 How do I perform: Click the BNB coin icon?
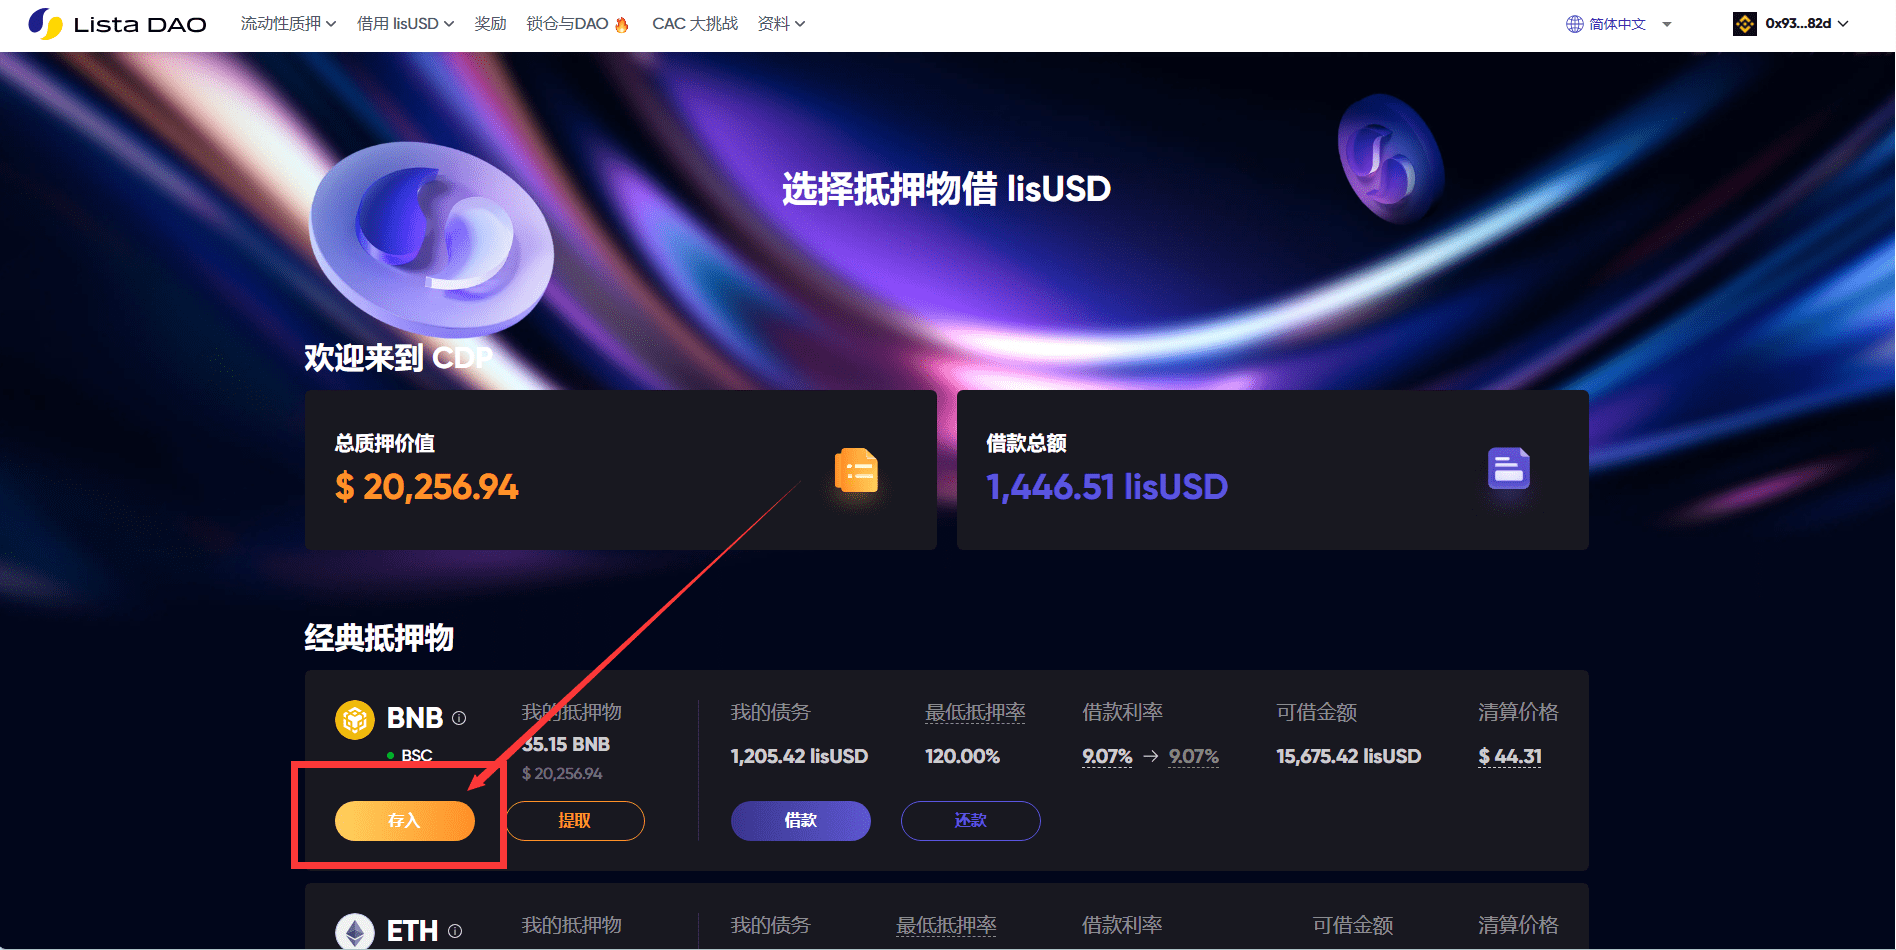tap(355, 719)
